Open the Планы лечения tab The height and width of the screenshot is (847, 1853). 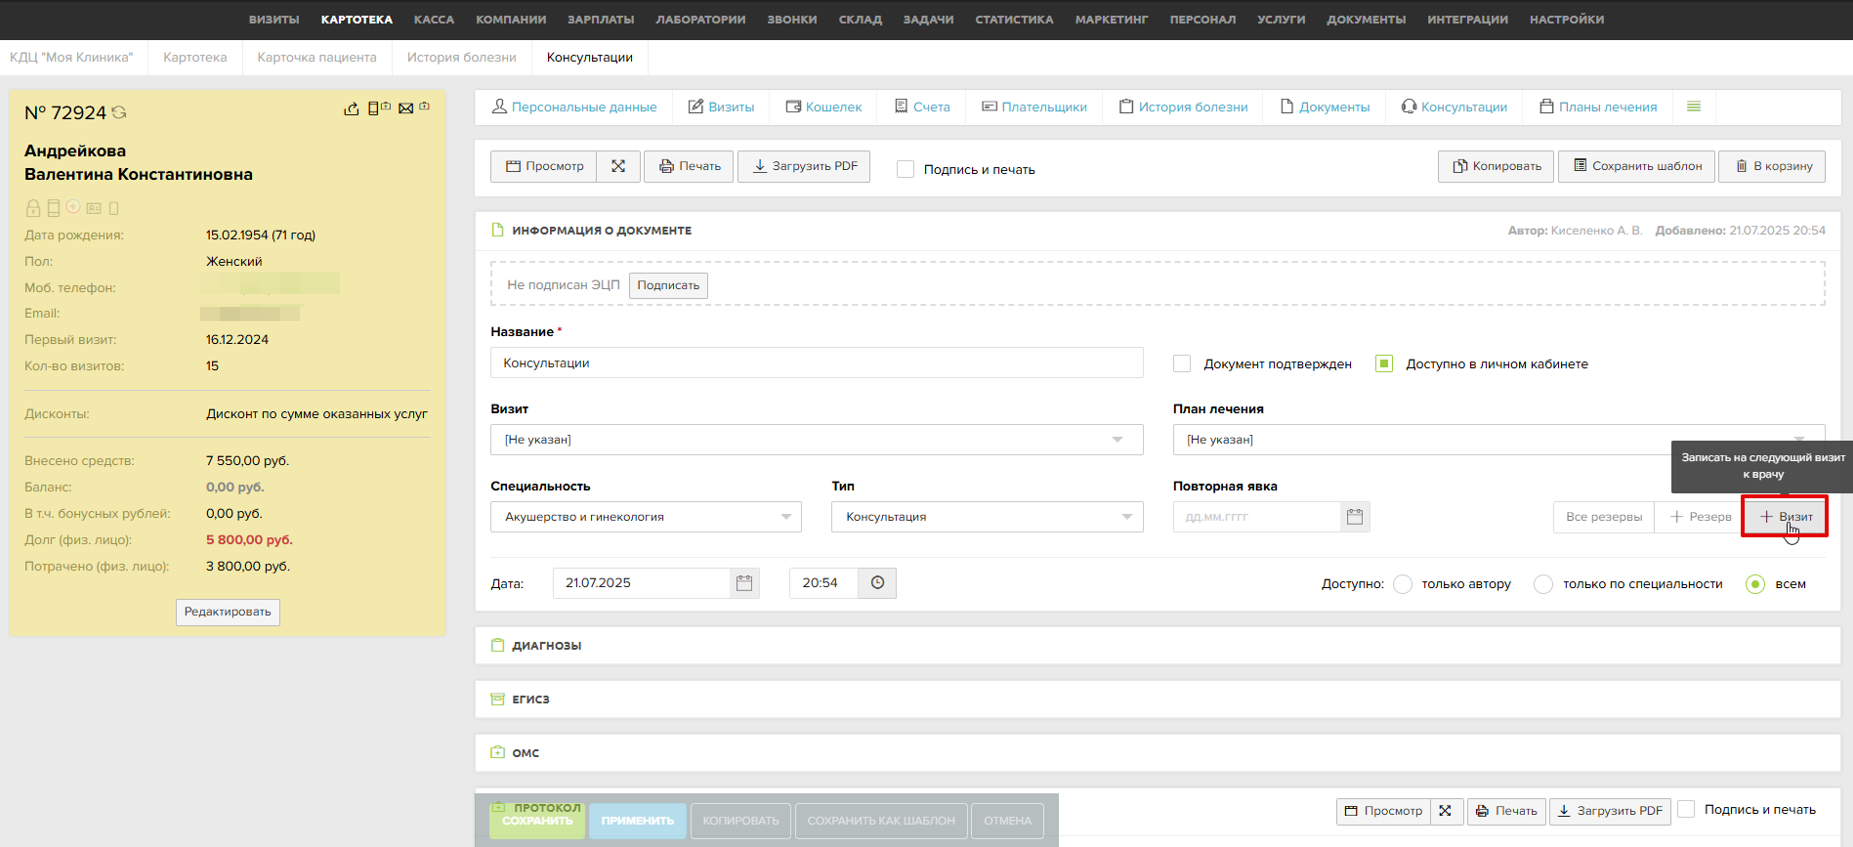pyautogui.click(x=1598, y=107)
